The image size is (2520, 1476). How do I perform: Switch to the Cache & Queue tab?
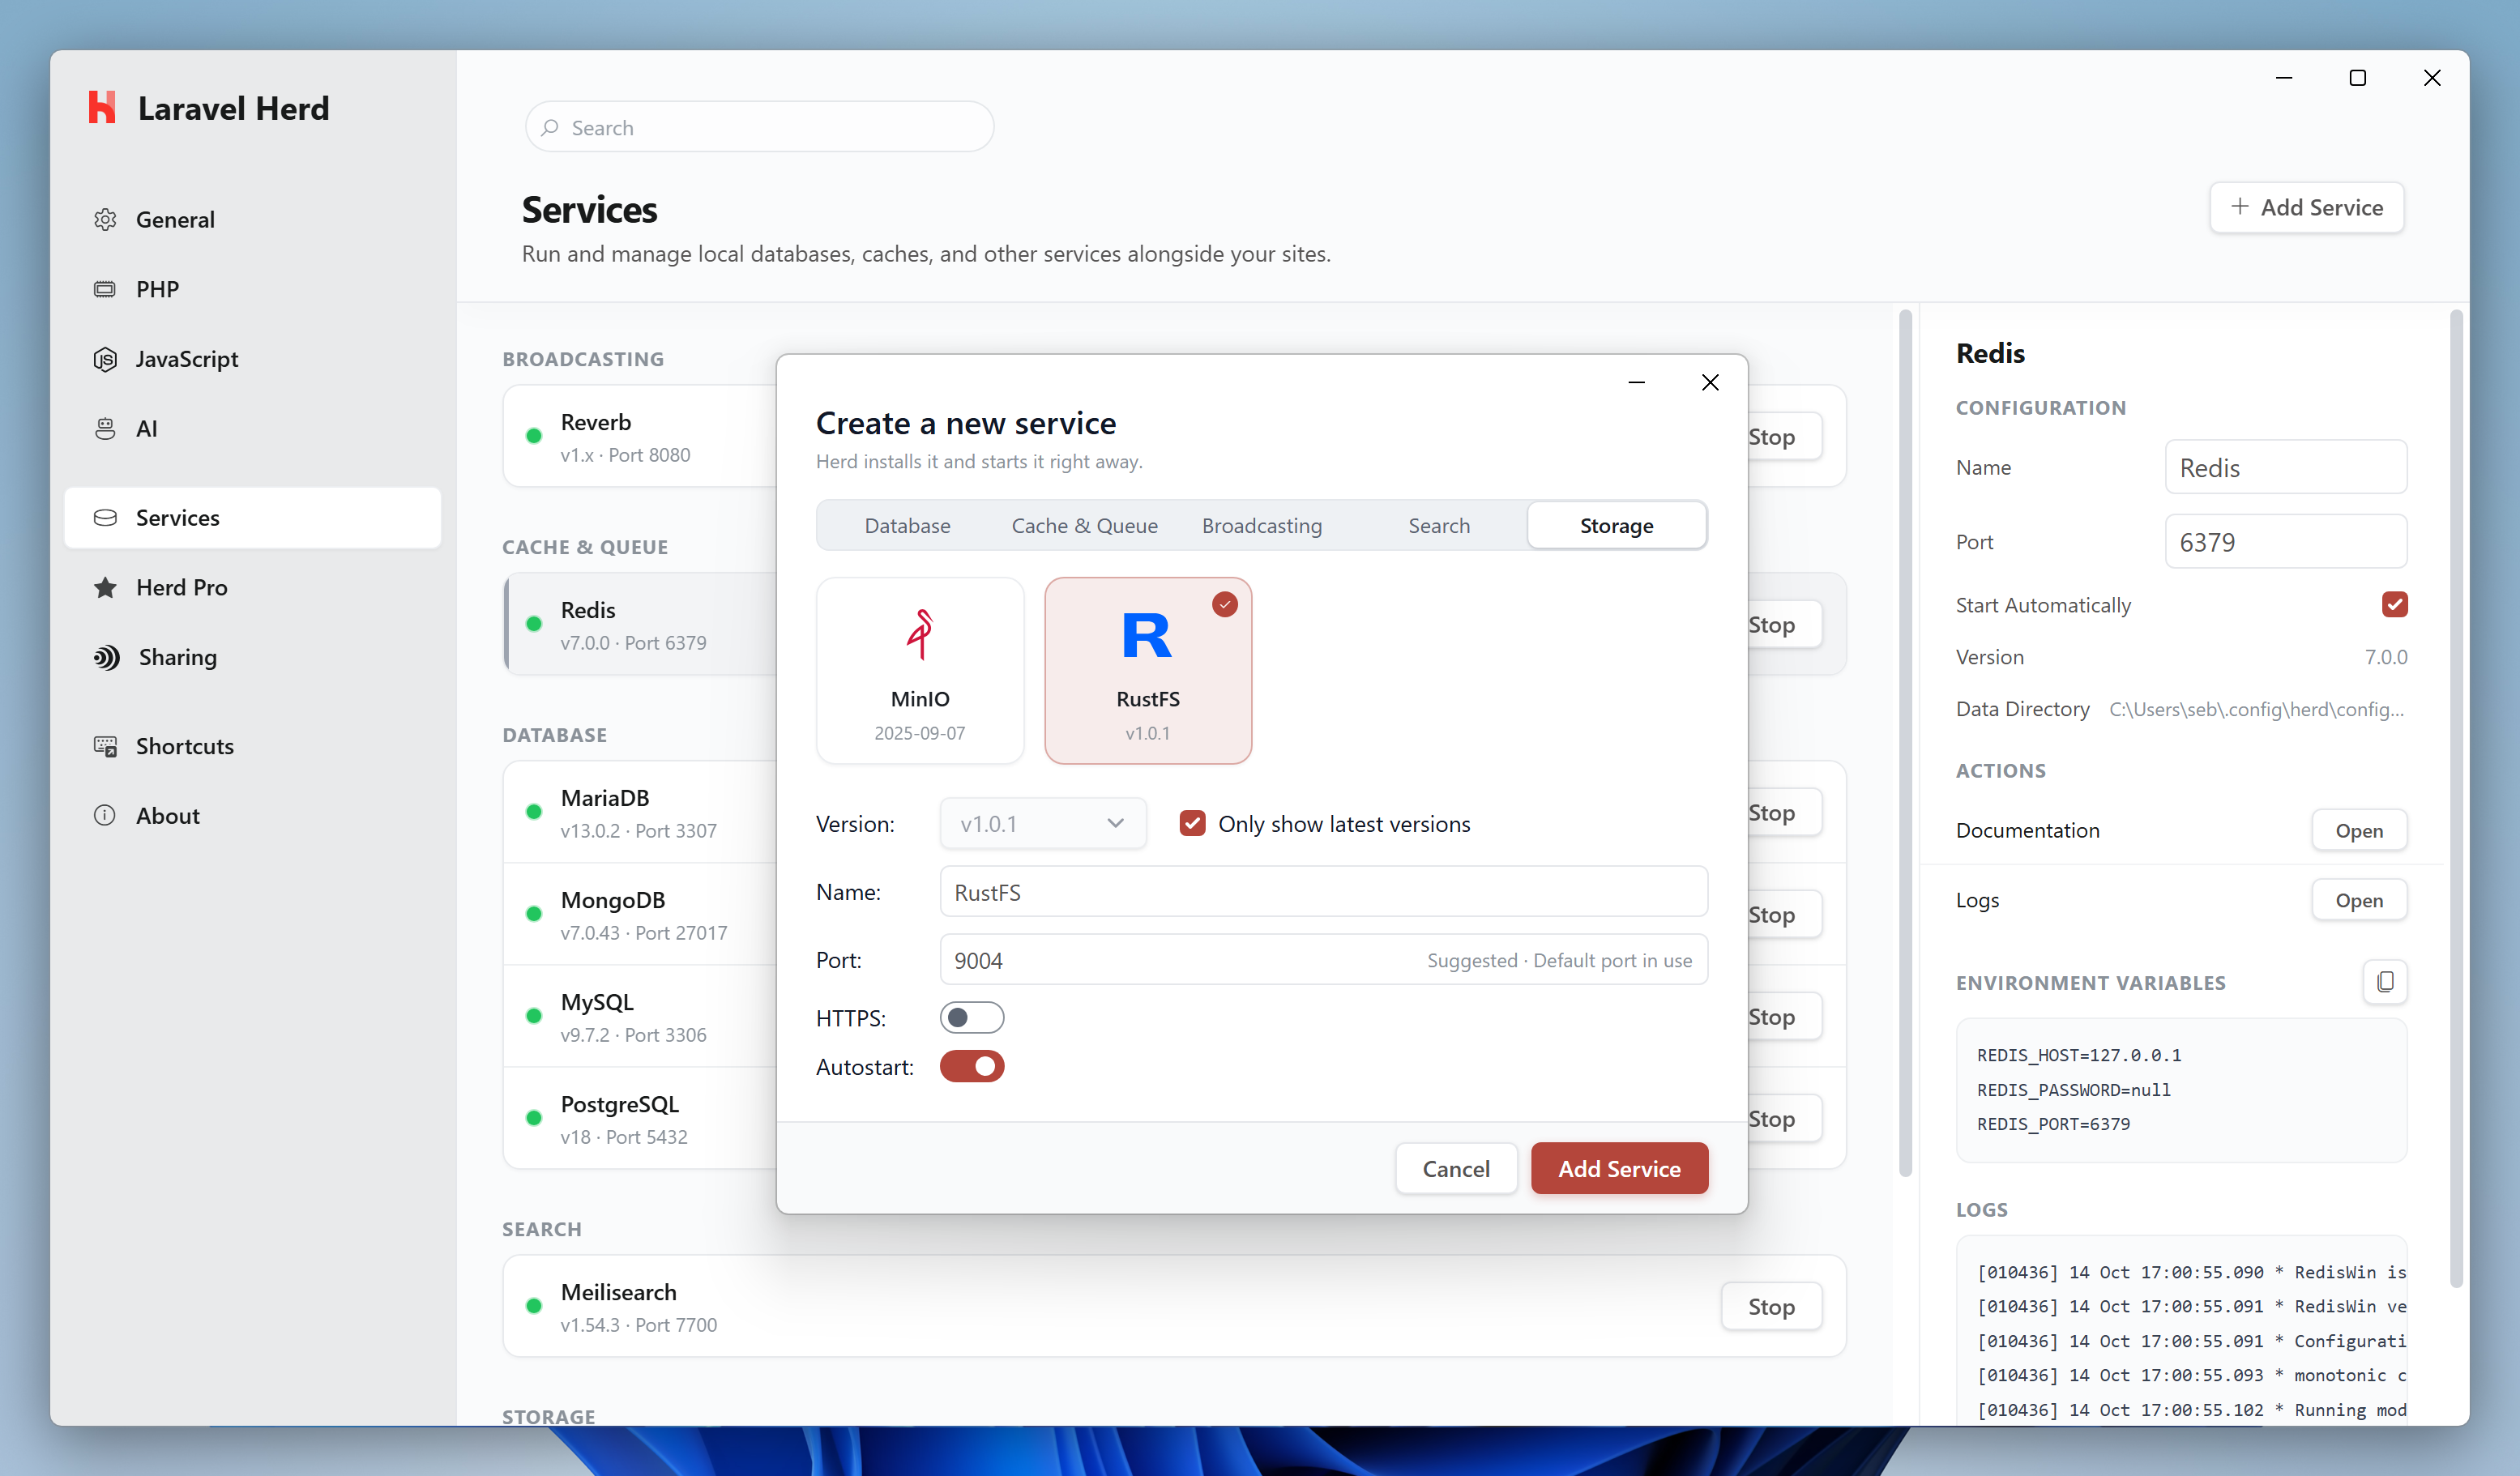coord(1085,525)
